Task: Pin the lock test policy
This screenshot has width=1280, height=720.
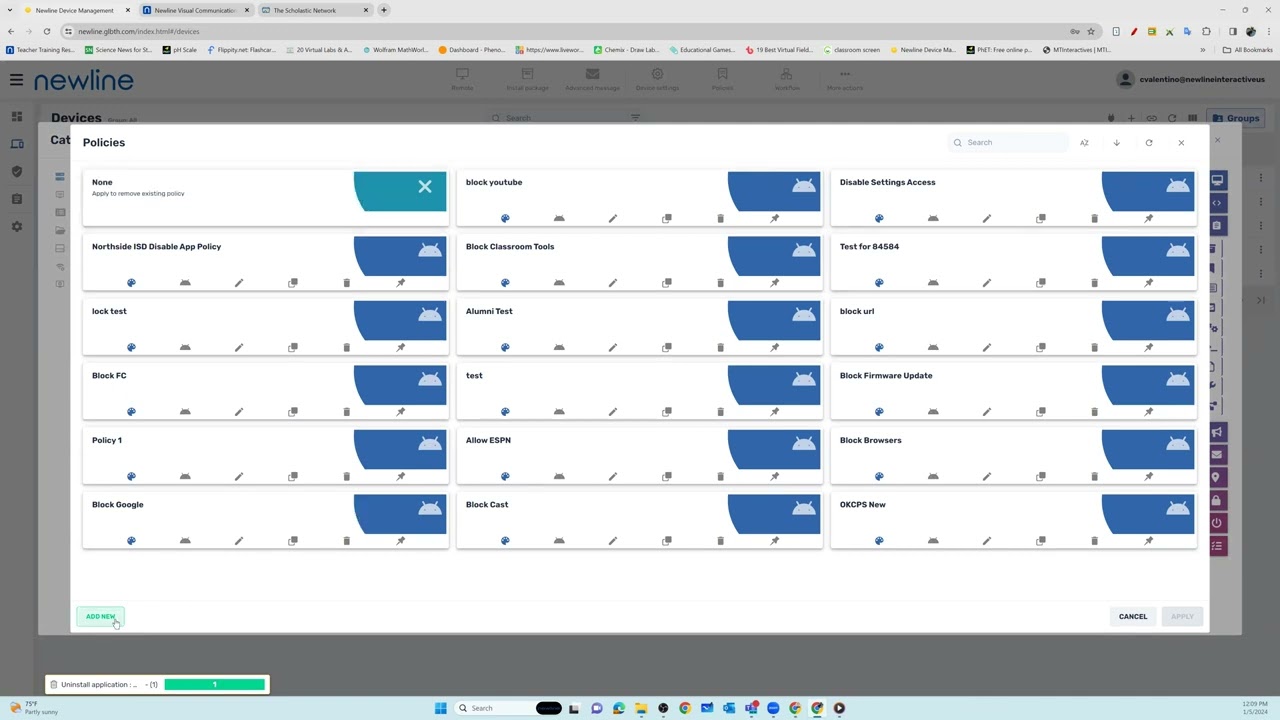Action: pyautogui.click(x=400, y=347)
